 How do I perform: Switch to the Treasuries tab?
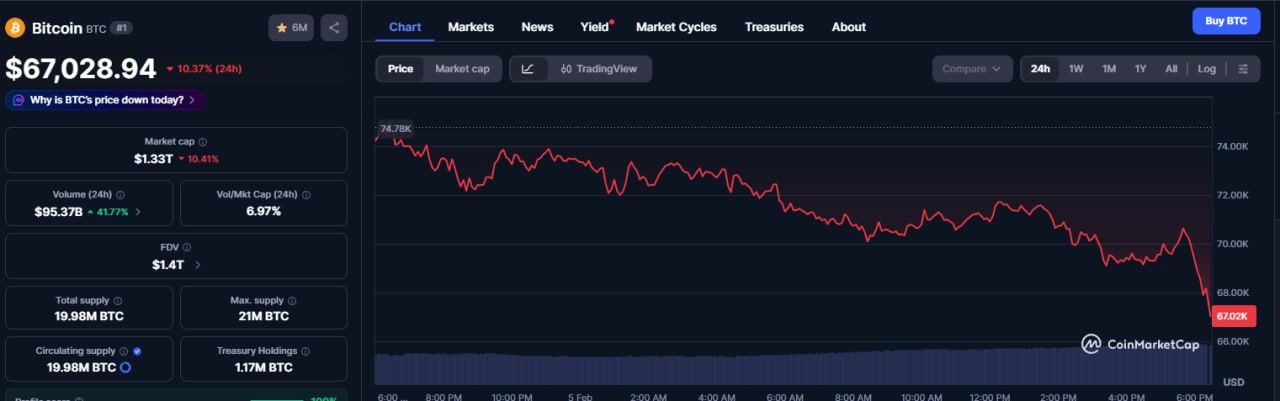pos(774,27)
